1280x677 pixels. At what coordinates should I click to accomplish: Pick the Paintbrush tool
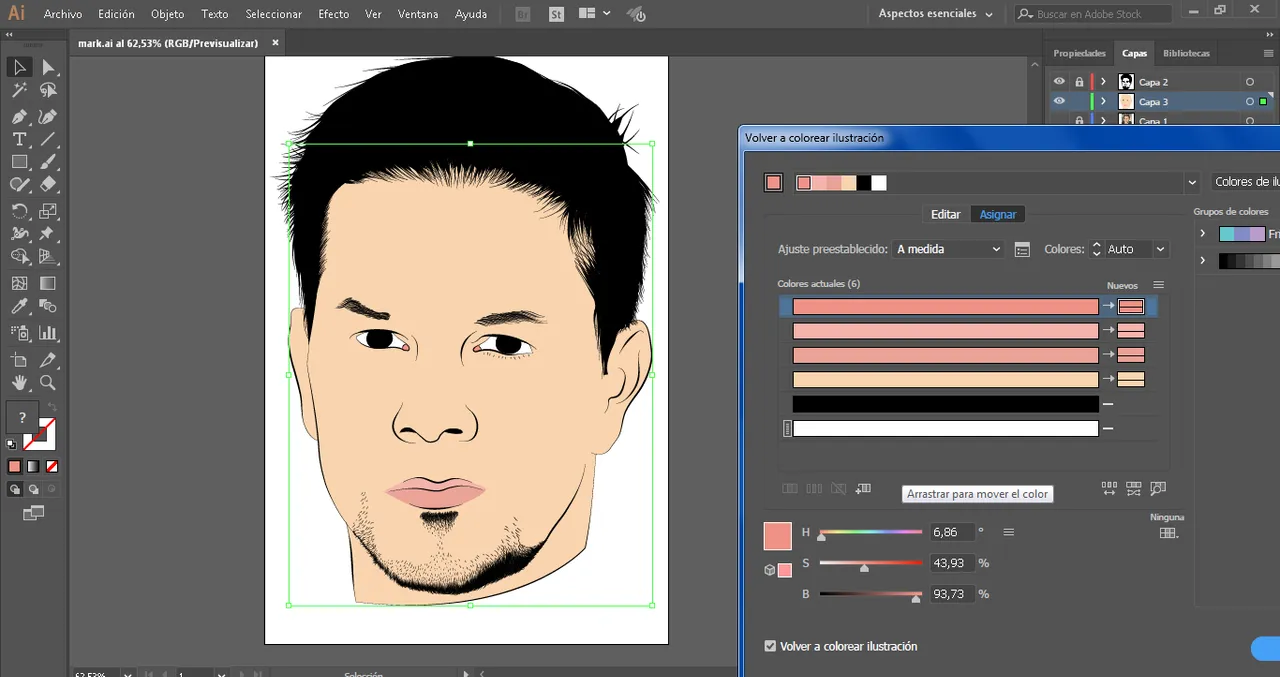tap(47, 162)
